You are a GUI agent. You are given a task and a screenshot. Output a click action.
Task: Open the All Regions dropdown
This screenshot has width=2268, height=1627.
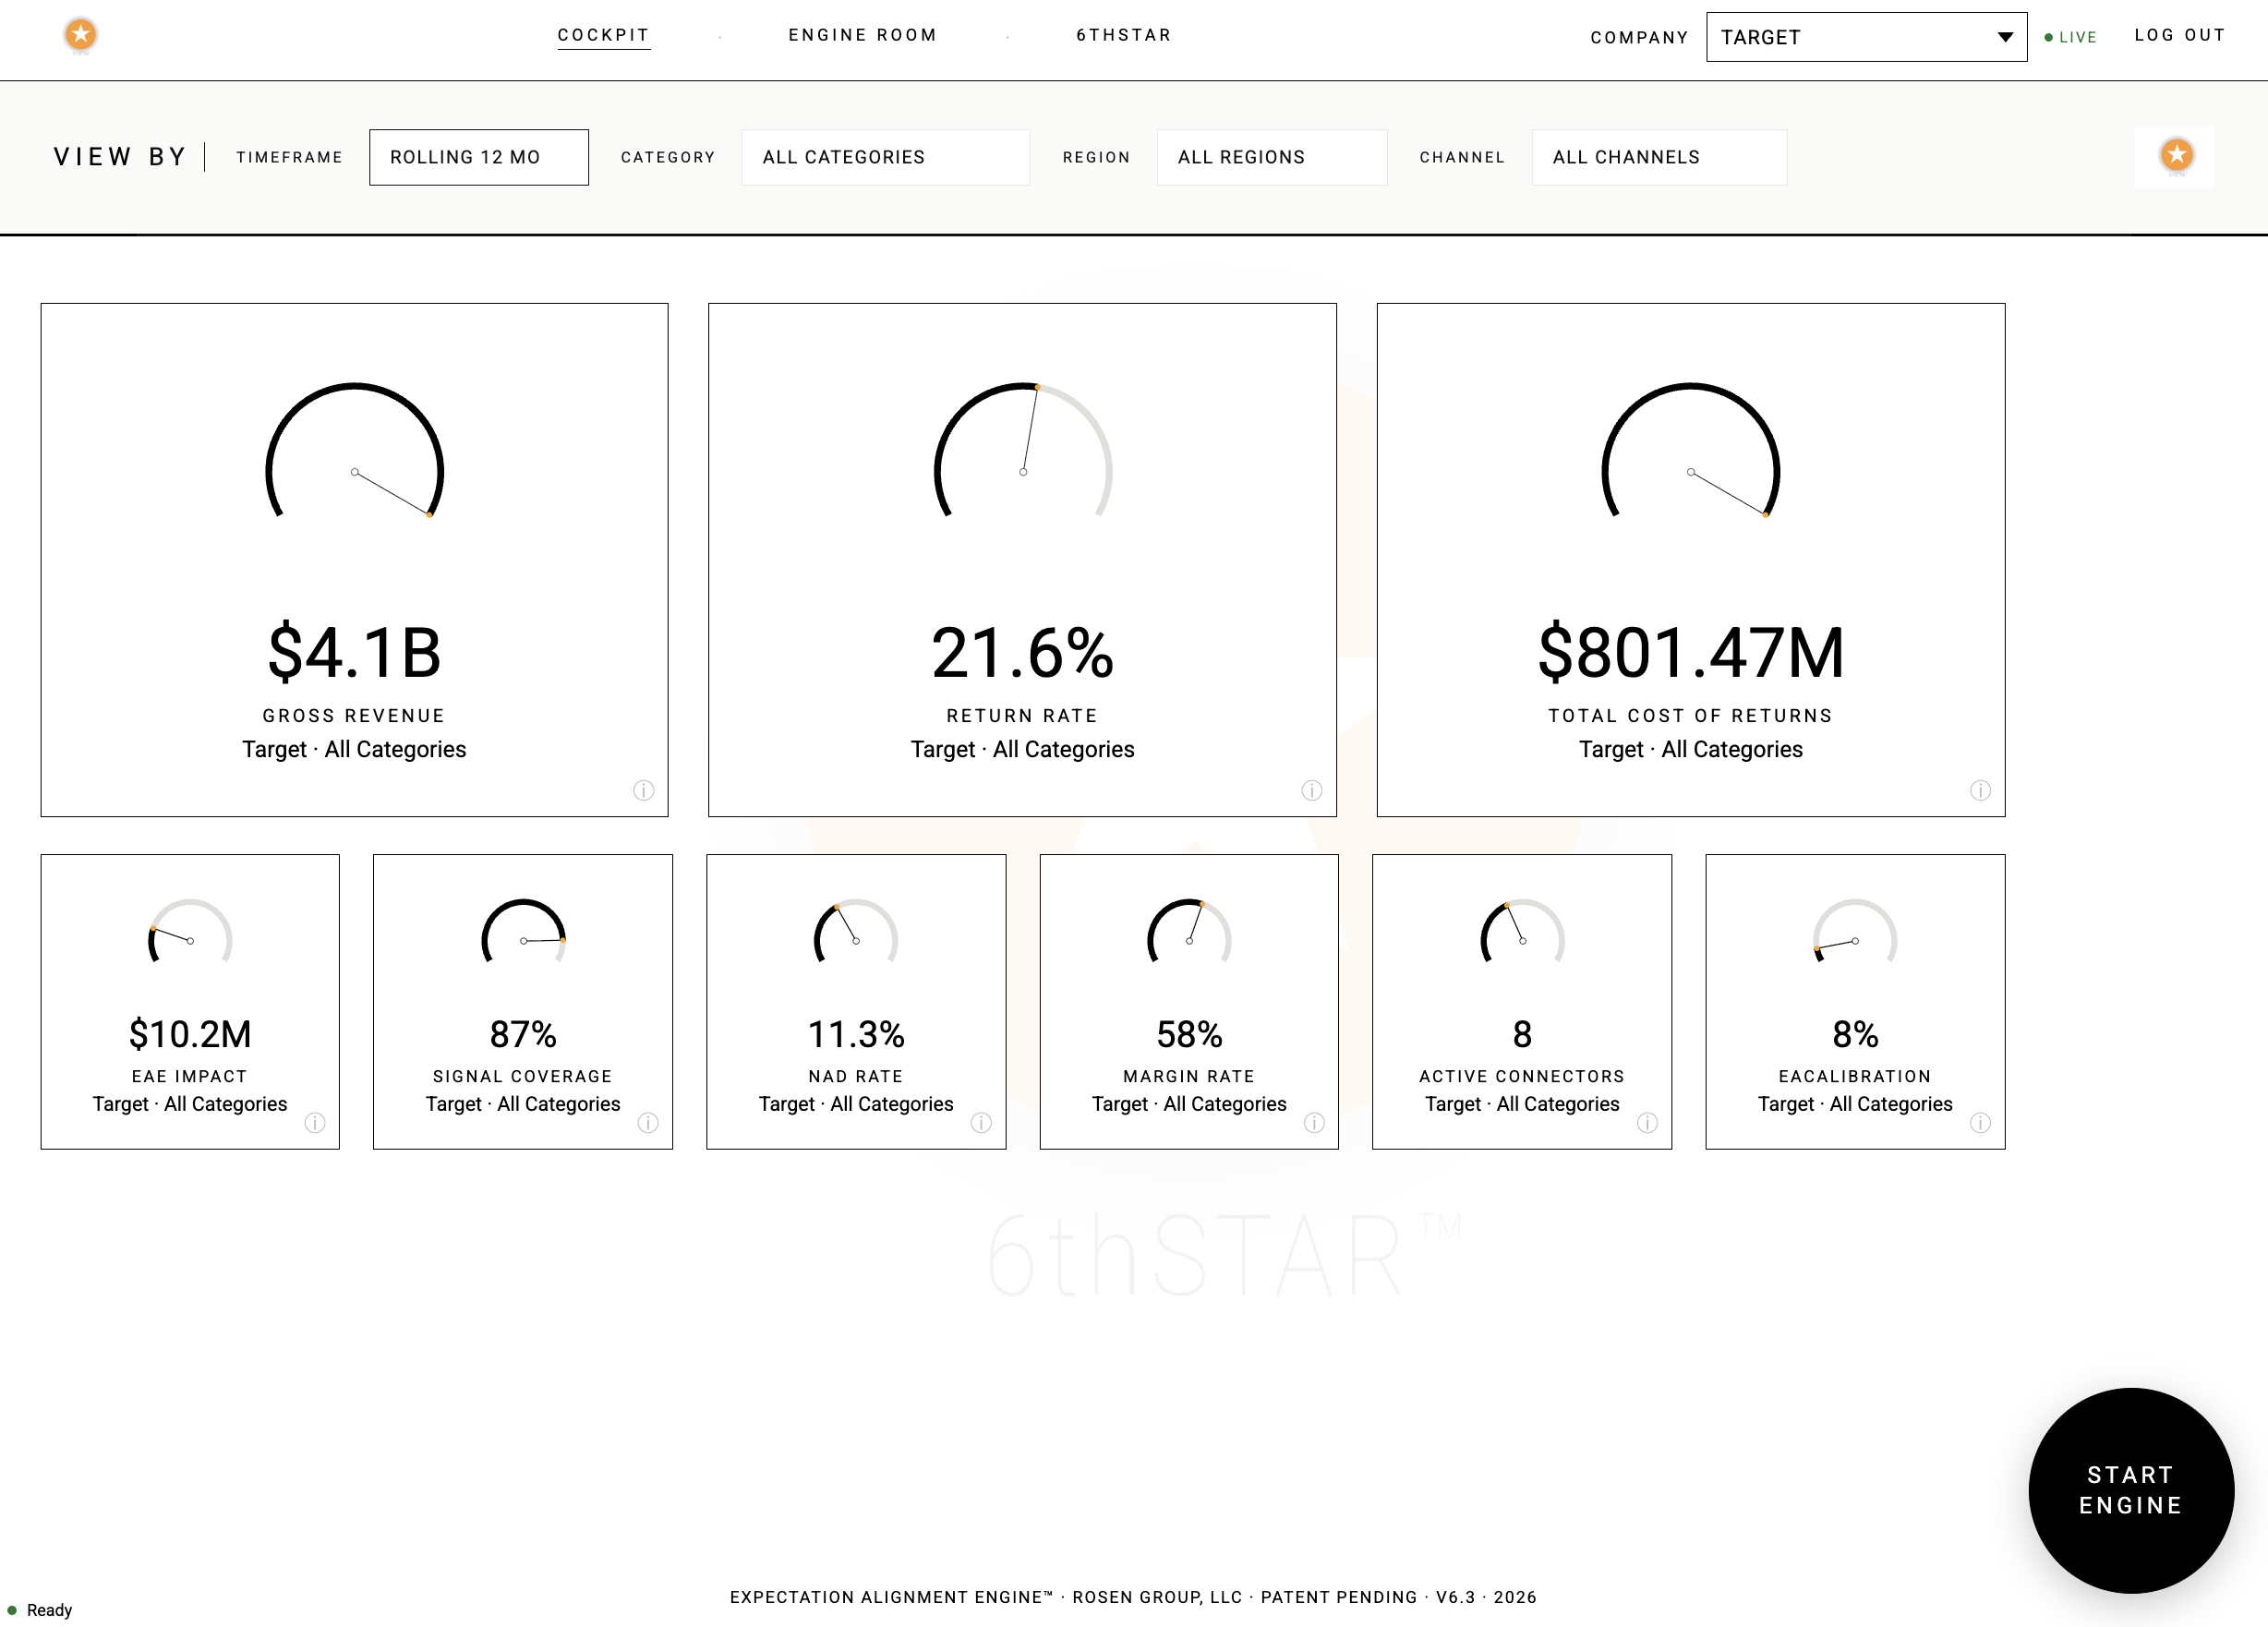point(1271,157)
